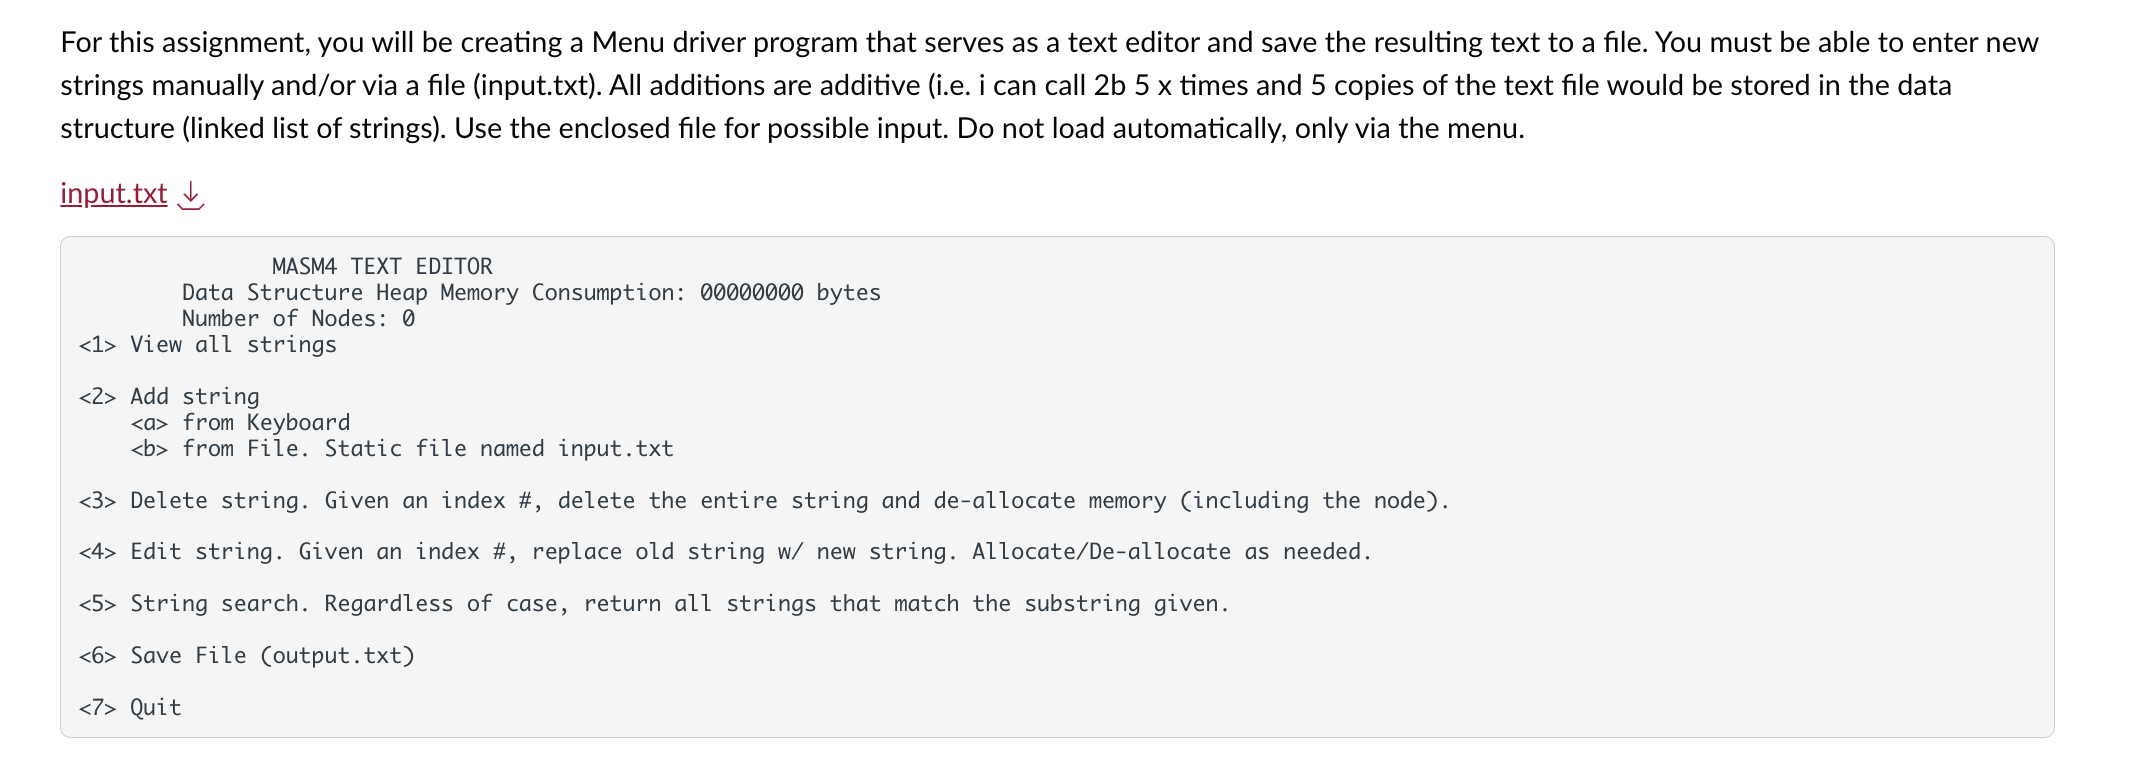Click the <7> Quit line
The image size is (2136, 780).
(130, 708)
